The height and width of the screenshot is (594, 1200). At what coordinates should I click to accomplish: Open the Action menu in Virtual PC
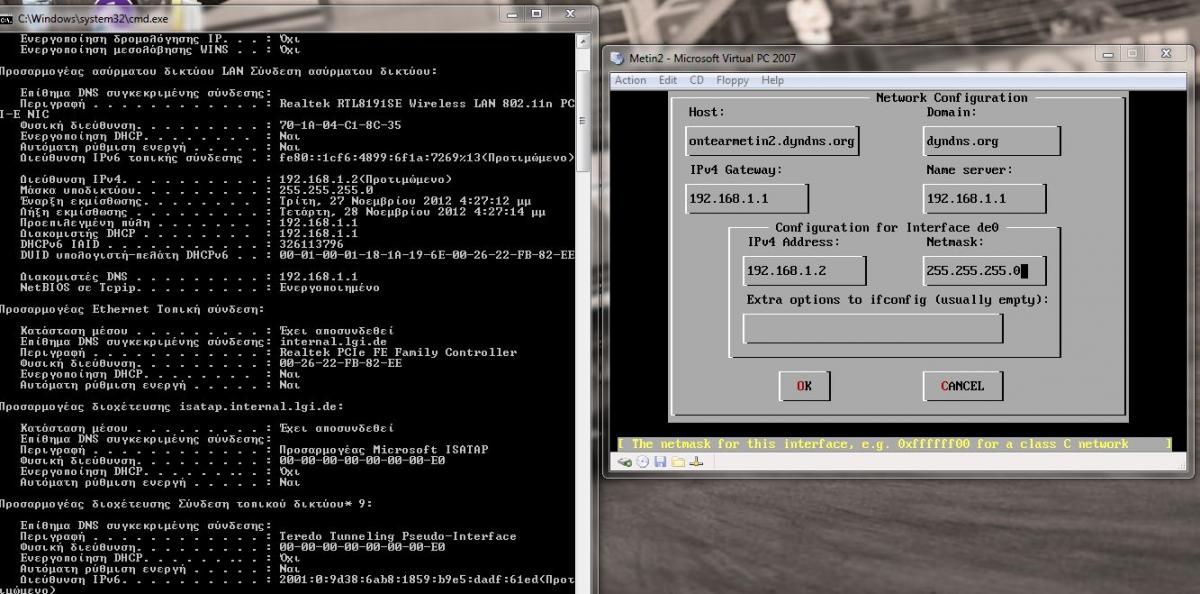coord(630,80)
